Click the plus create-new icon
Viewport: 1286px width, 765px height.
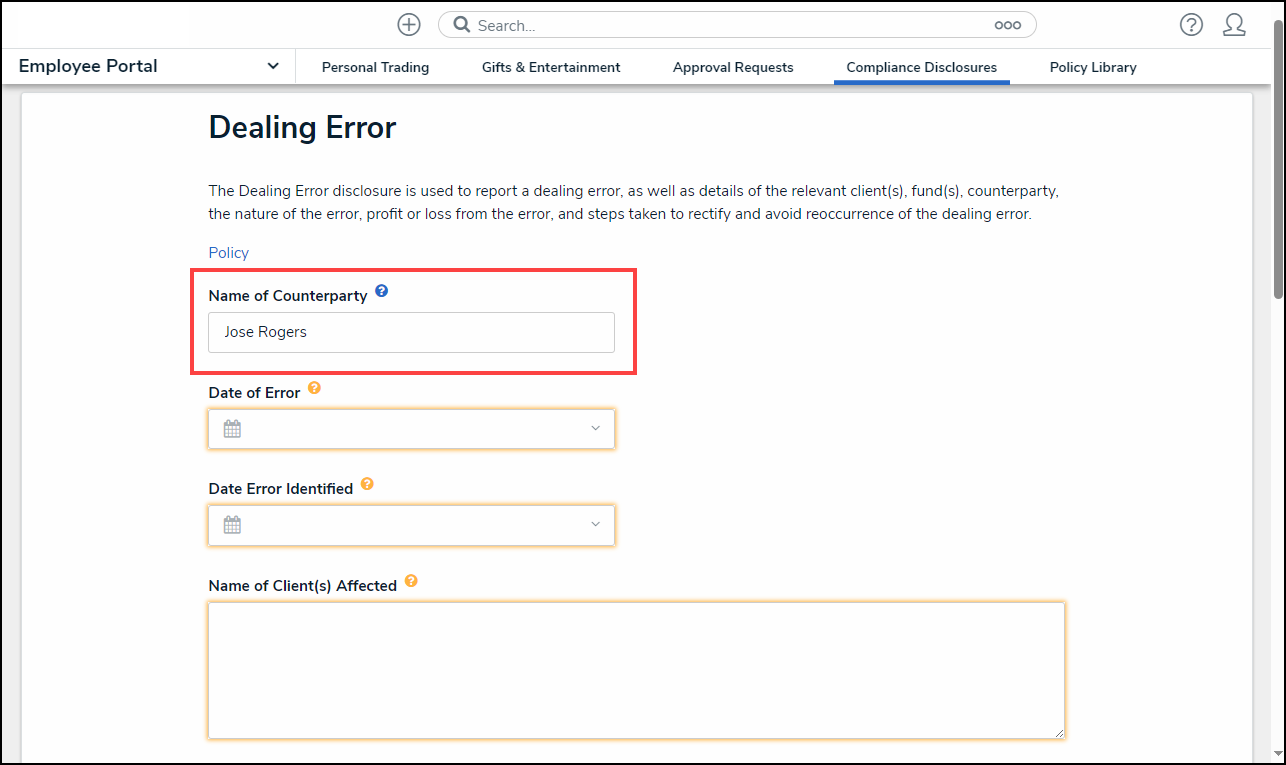(x=409, y=25)
